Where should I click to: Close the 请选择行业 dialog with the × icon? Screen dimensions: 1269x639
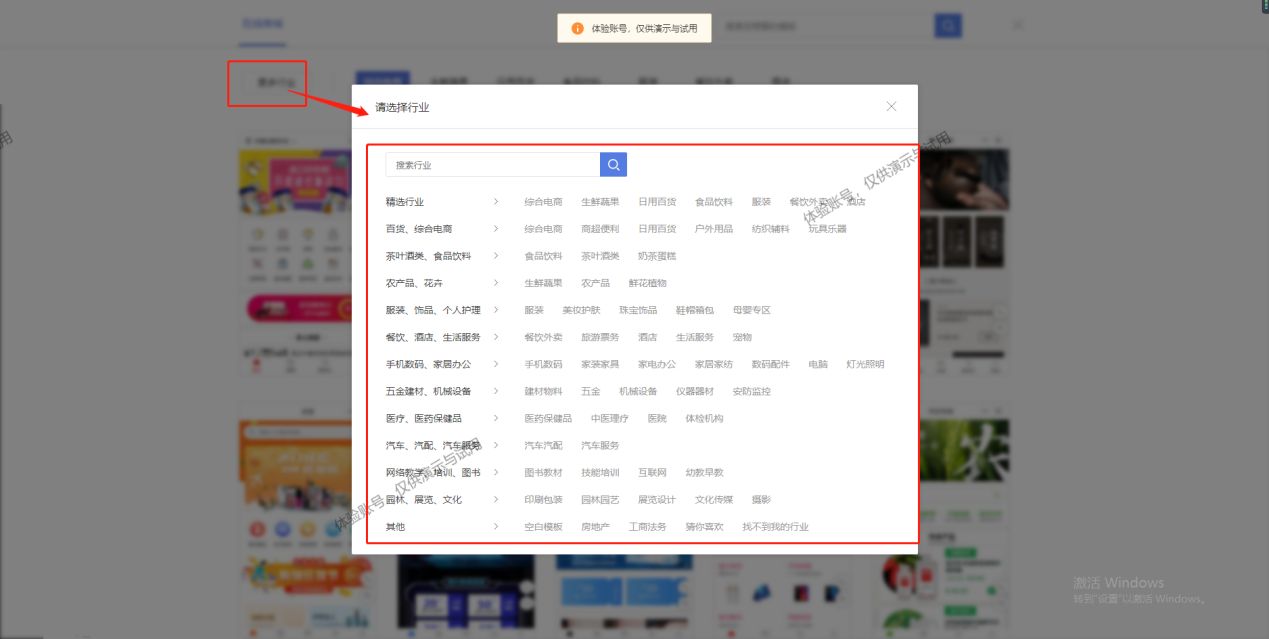point(890,105)
